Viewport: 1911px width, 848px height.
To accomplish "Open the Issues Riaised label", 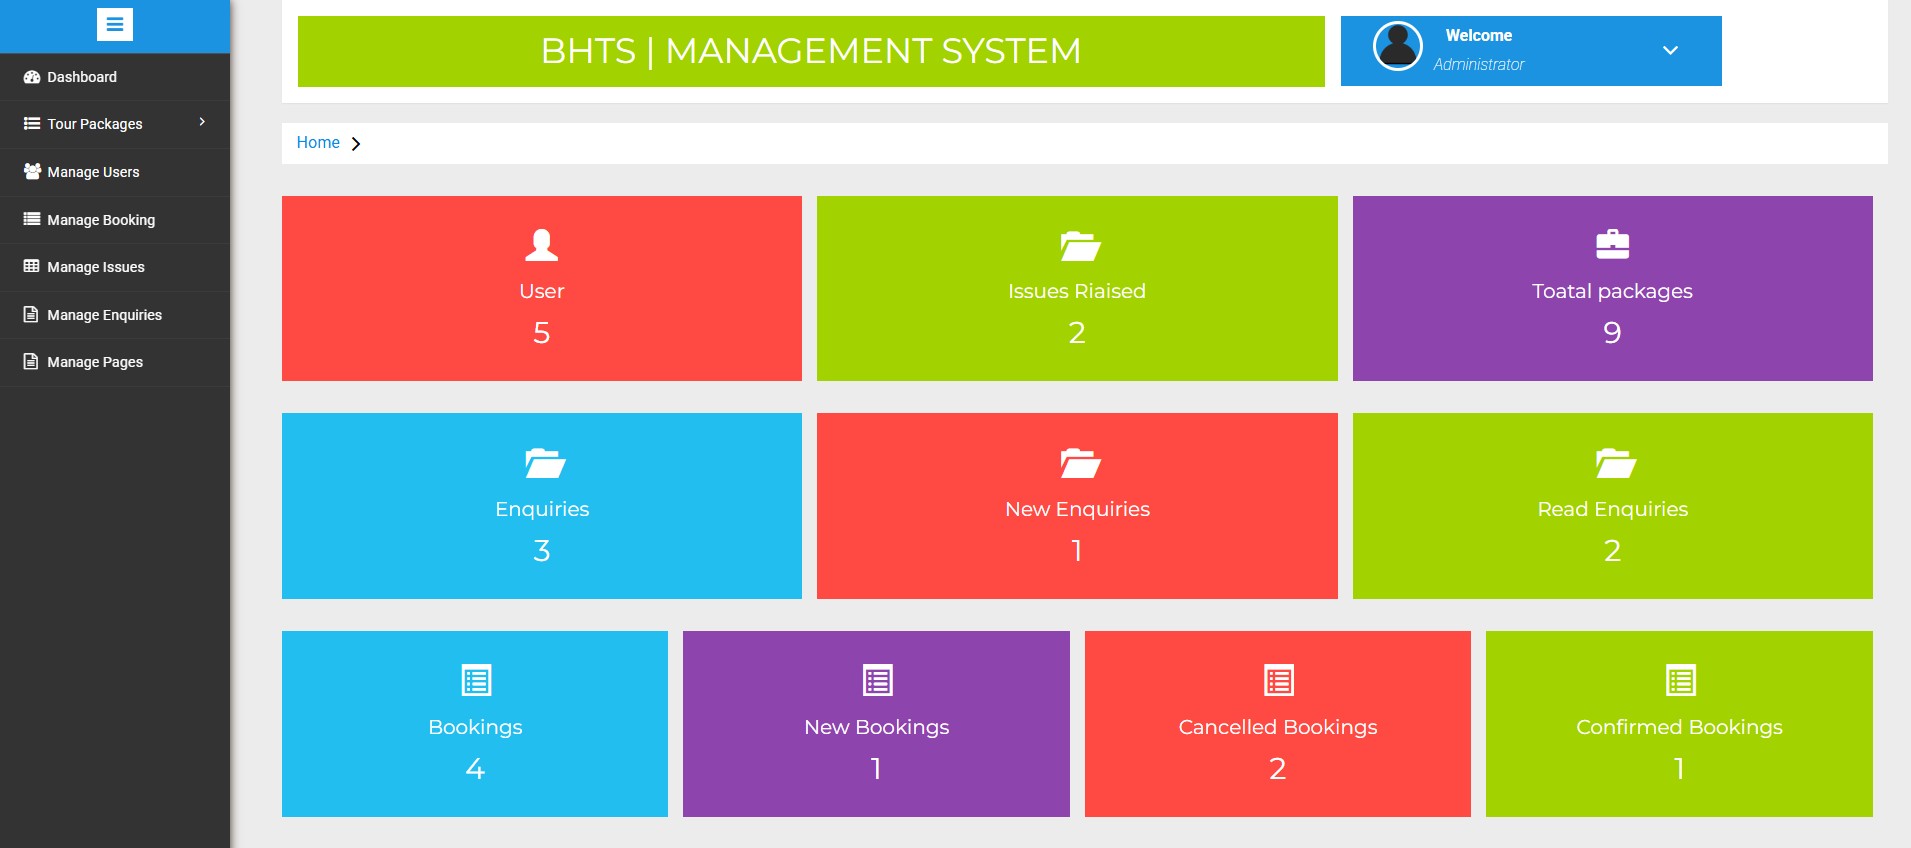I will point(1077,291).
